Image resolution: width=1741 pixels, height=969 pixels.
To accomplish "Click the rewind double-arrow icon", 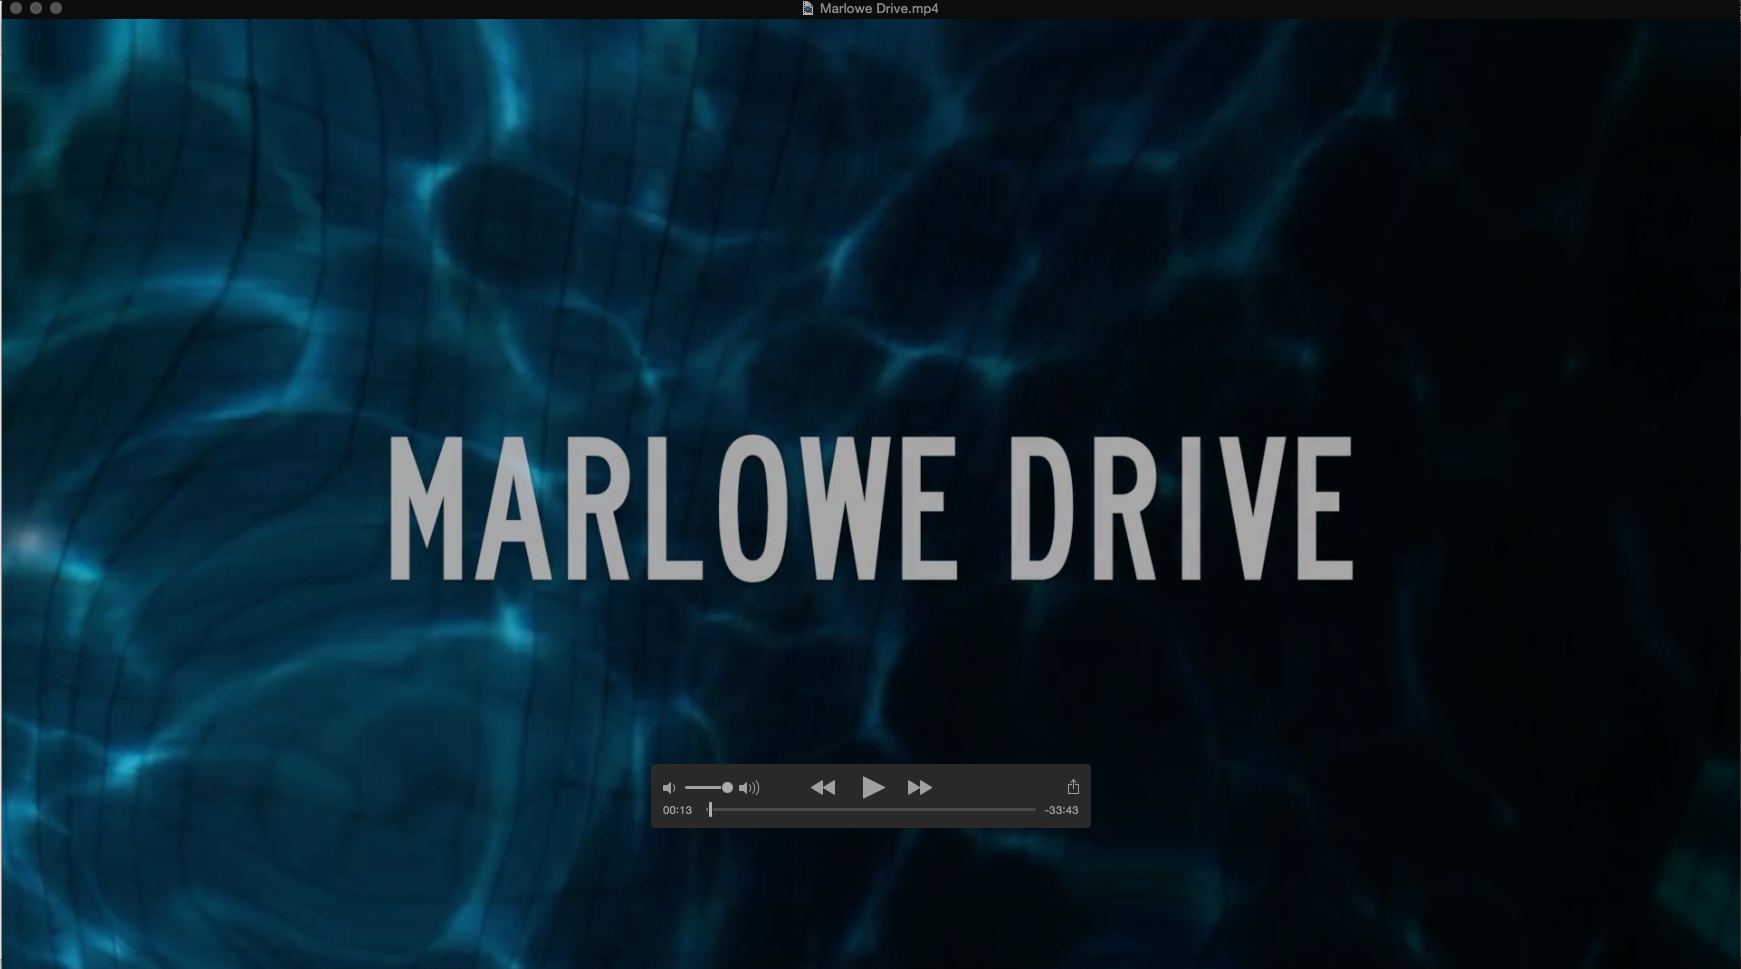I will [x=823, y=787].
